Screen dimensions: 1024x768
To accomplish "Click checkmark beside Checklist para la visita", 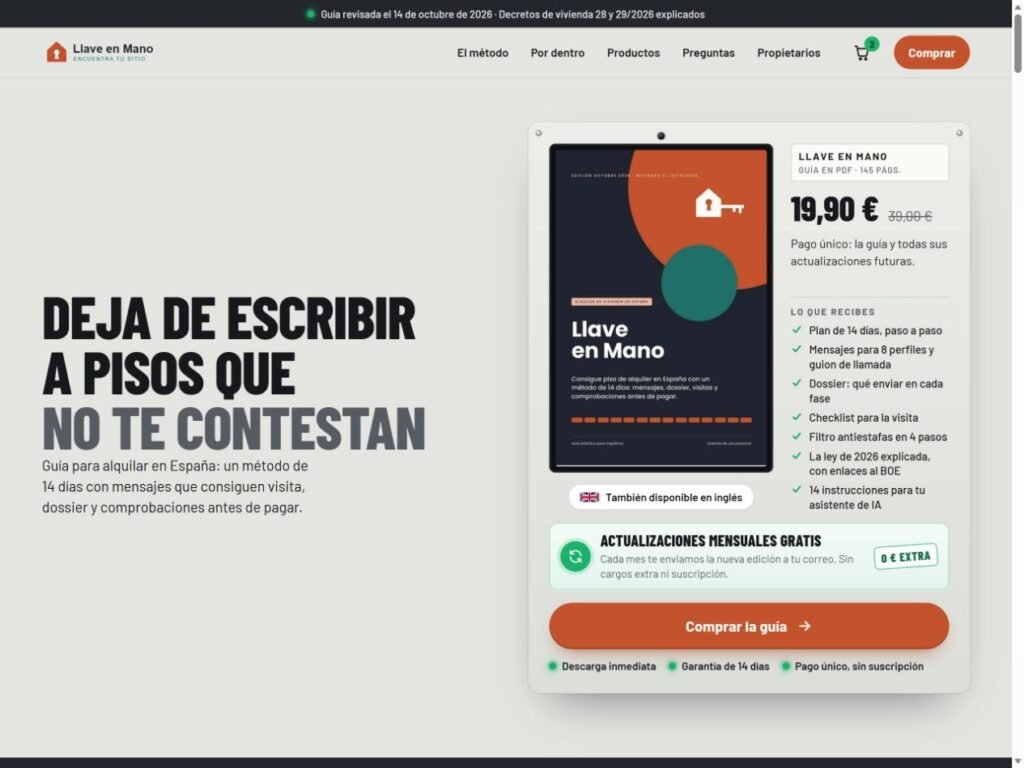I will [x=797, y=417].
